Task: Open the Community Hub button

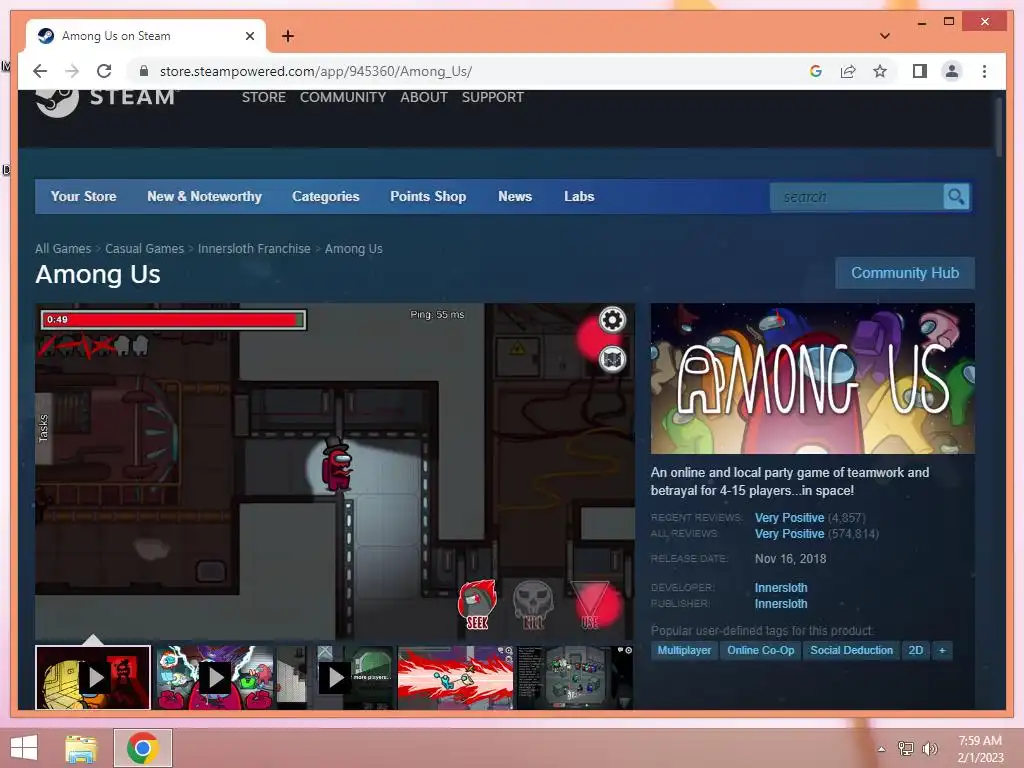Action: (905, 273)
